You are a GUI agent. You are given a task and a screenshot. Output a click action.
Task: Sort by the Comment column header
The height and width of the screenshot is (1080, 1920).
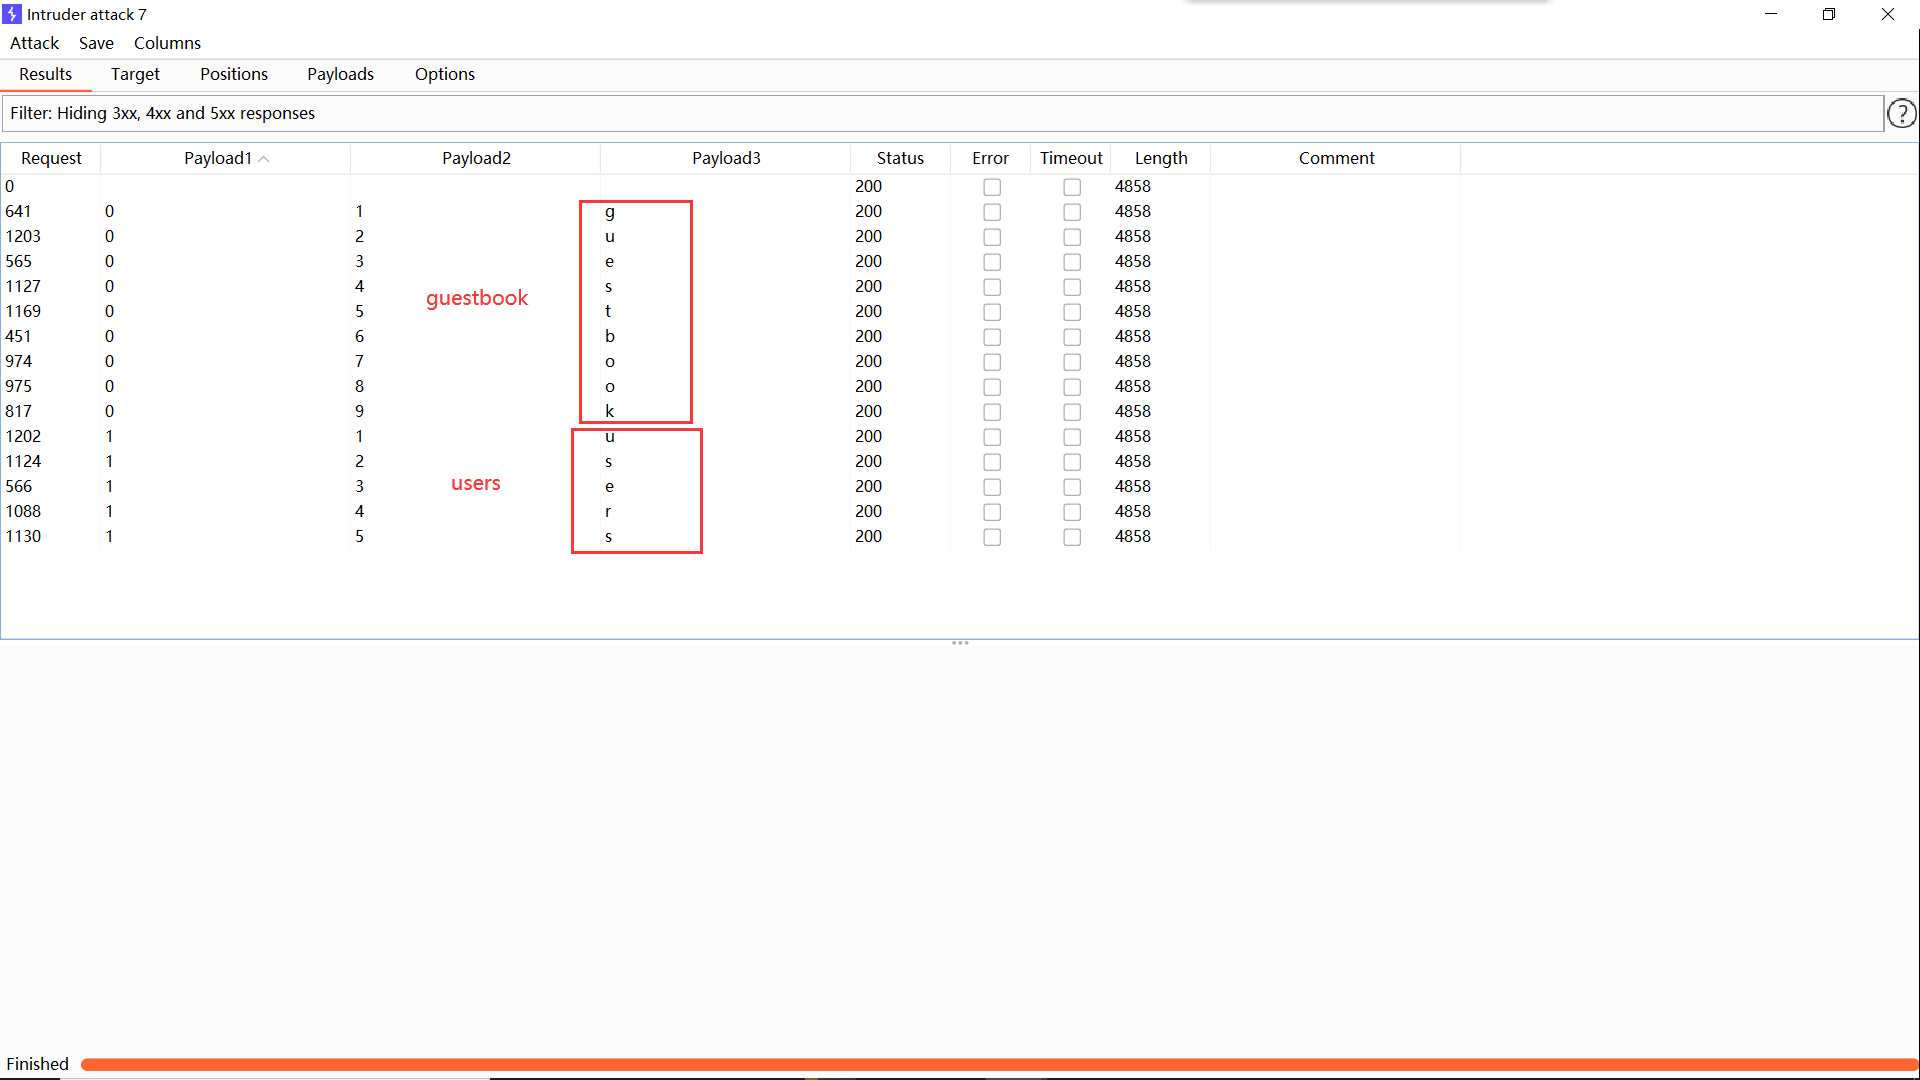click(1336, 158)
